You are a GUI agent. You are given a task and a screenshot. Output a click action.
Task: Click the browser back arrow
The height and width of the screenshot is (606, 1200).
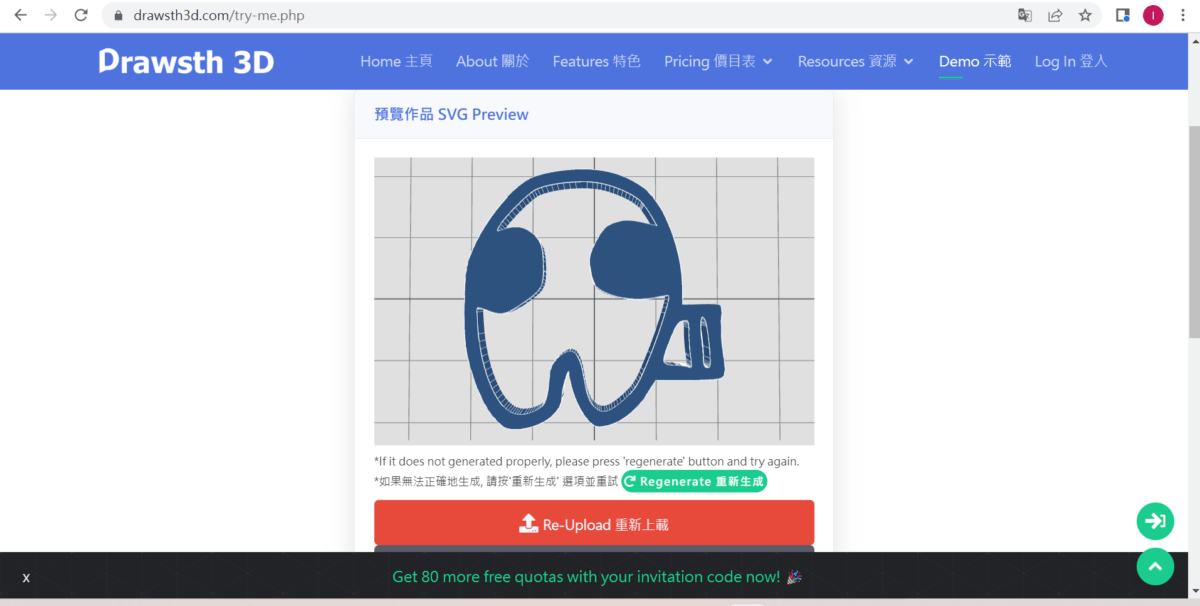click(20, 16)
